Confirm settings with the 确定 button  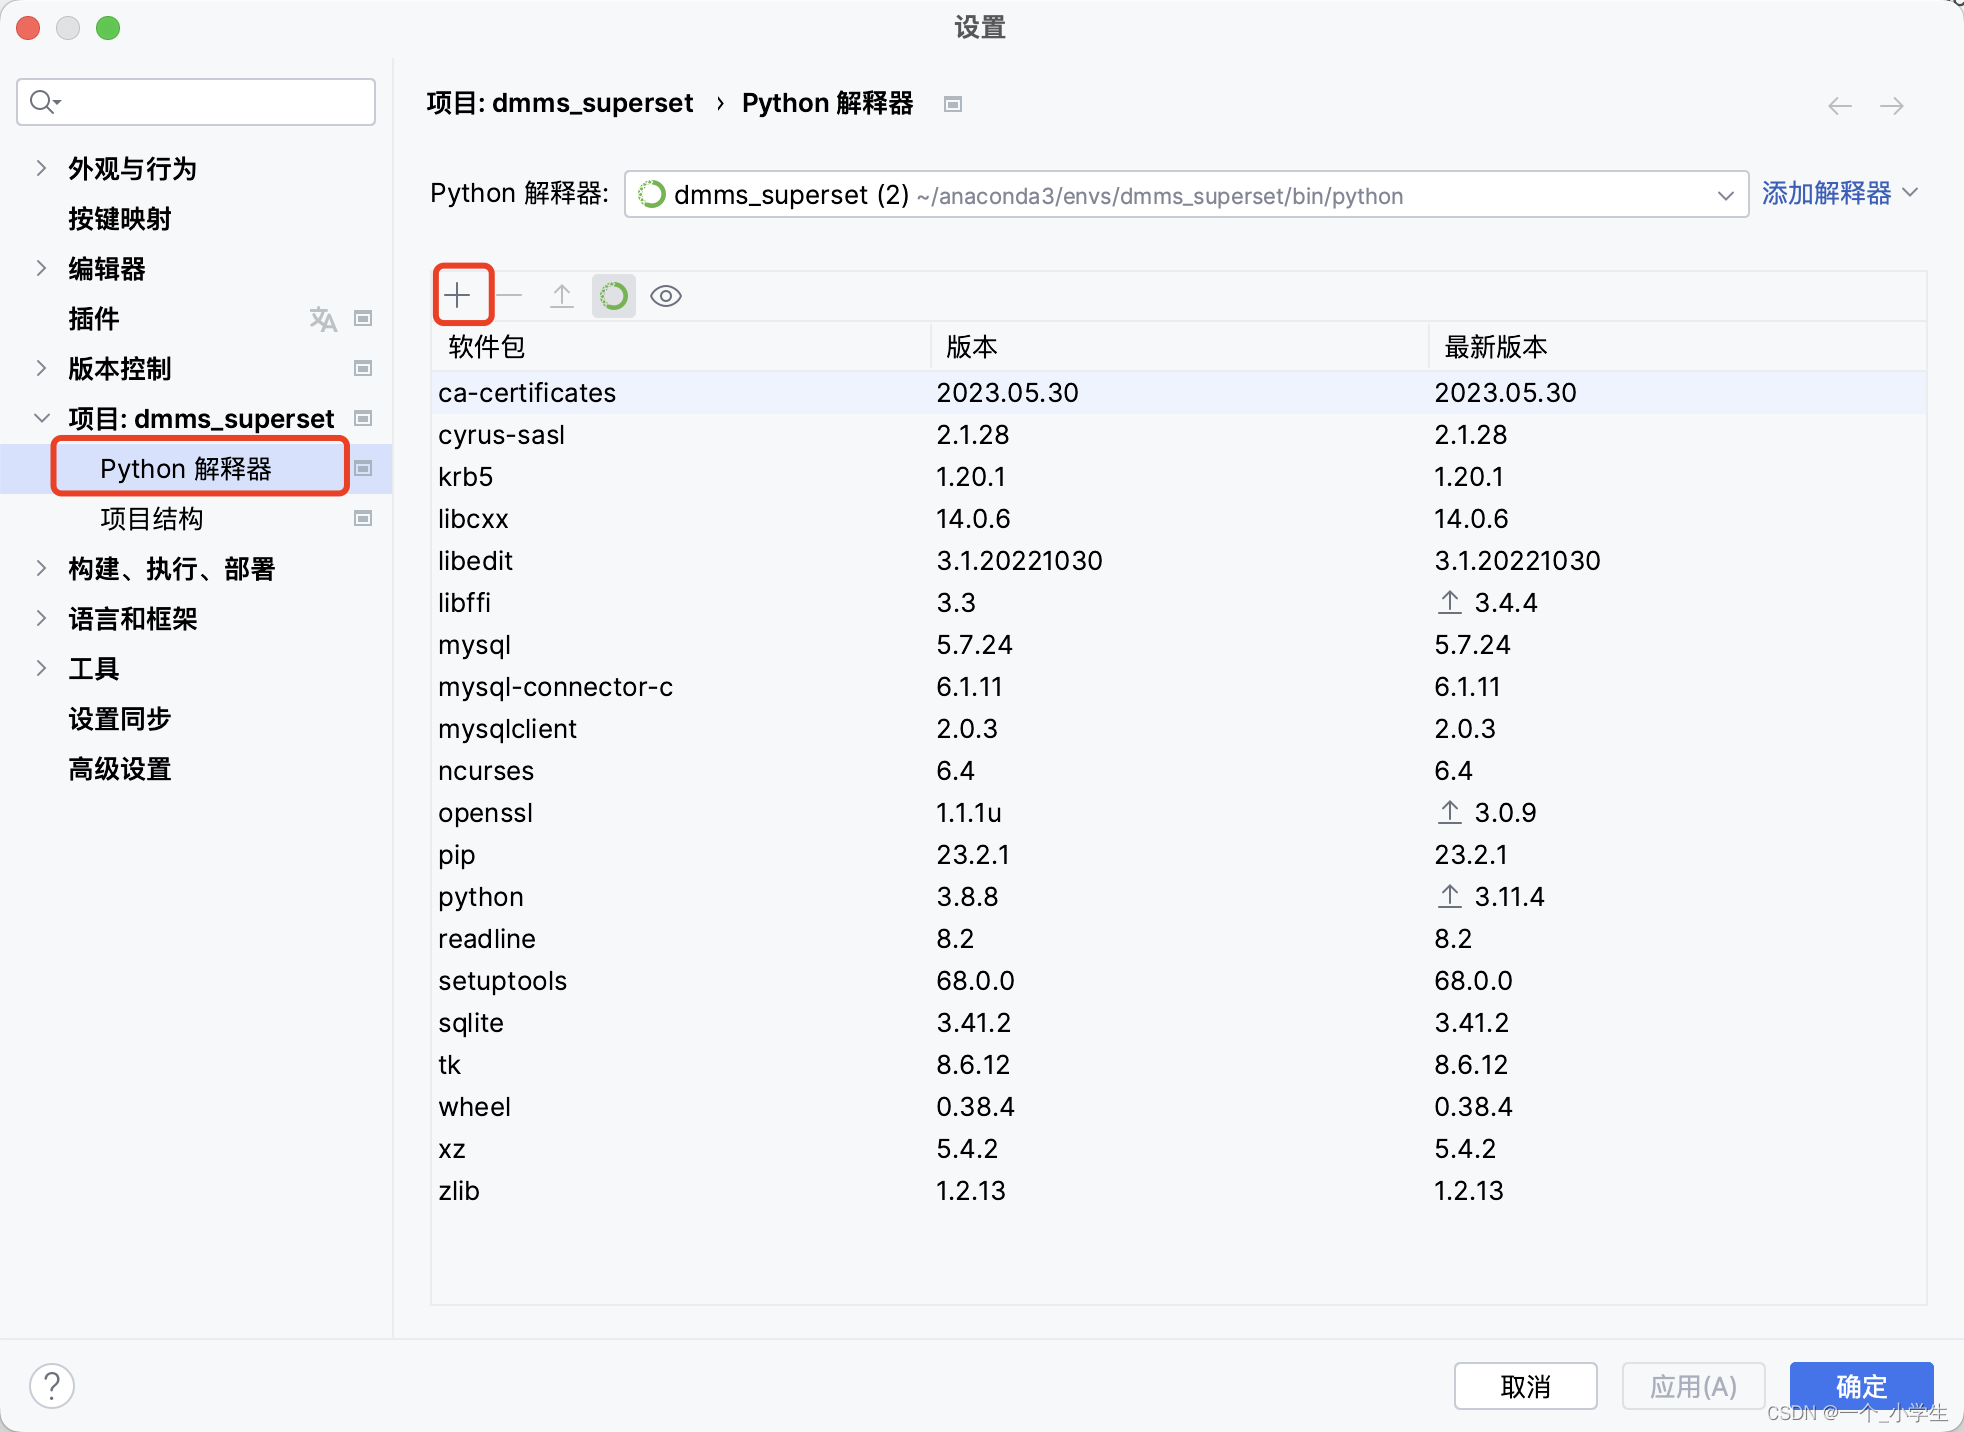click(x=1861, y=1386)
